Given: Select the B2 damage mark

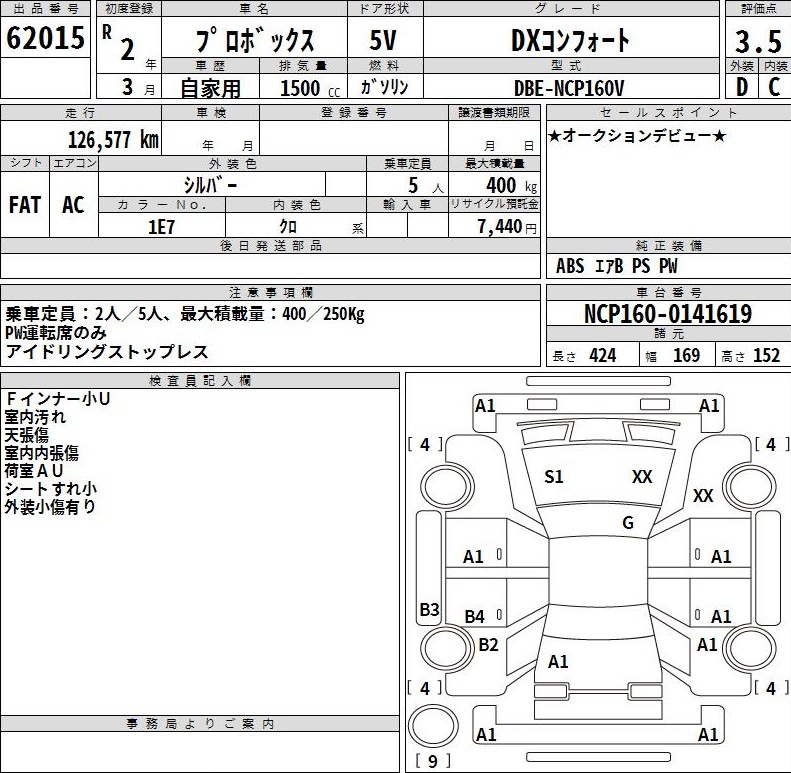Looking at the screenshot, I should coord(488,645).
